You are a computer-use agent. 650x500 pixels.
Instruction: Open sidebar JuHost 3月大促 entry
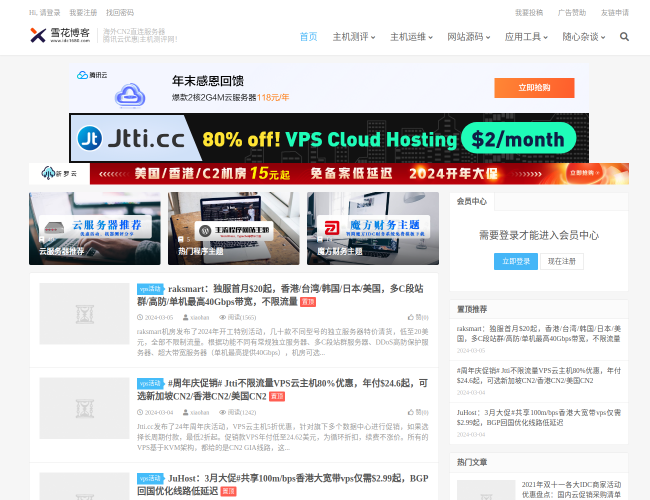[538, 417]
